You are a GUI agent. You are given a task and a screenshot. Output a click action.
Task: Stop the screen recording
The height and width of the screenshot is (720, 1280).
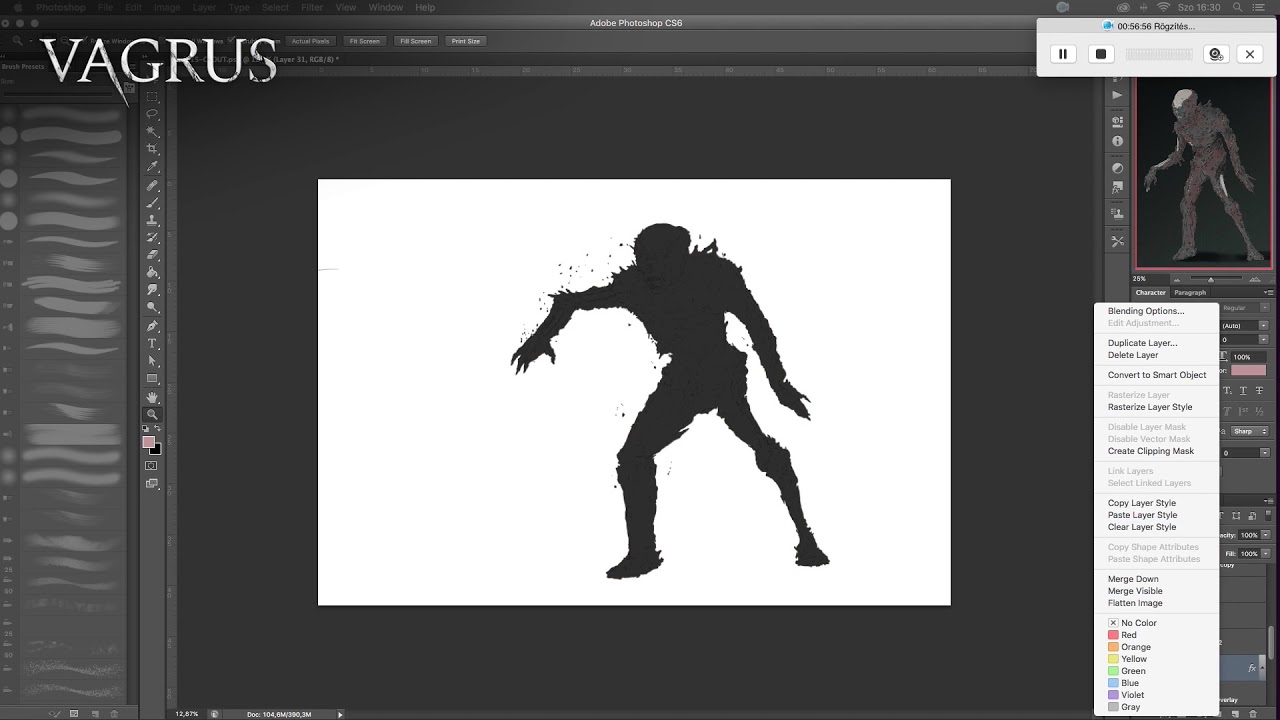click(x=1101, y=54)
